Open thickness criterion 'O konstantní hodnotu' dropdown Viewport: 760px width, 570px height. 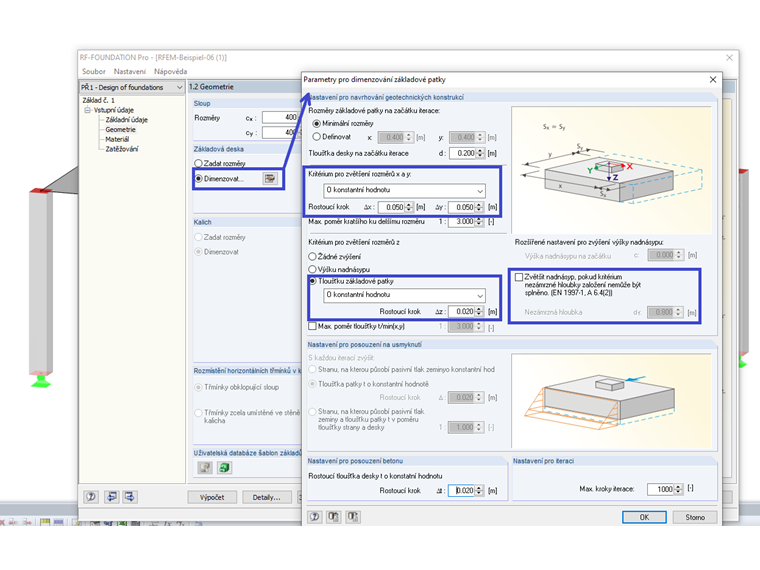point(404,295)
